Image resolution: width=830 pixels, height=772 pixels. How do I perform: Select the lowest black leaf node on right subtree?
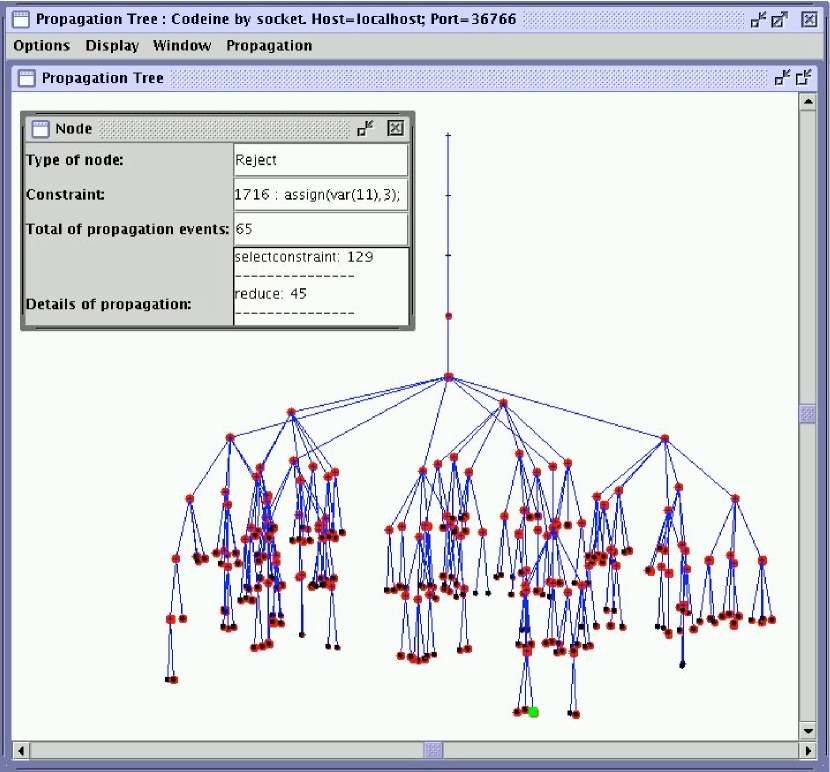pos(682,665)
